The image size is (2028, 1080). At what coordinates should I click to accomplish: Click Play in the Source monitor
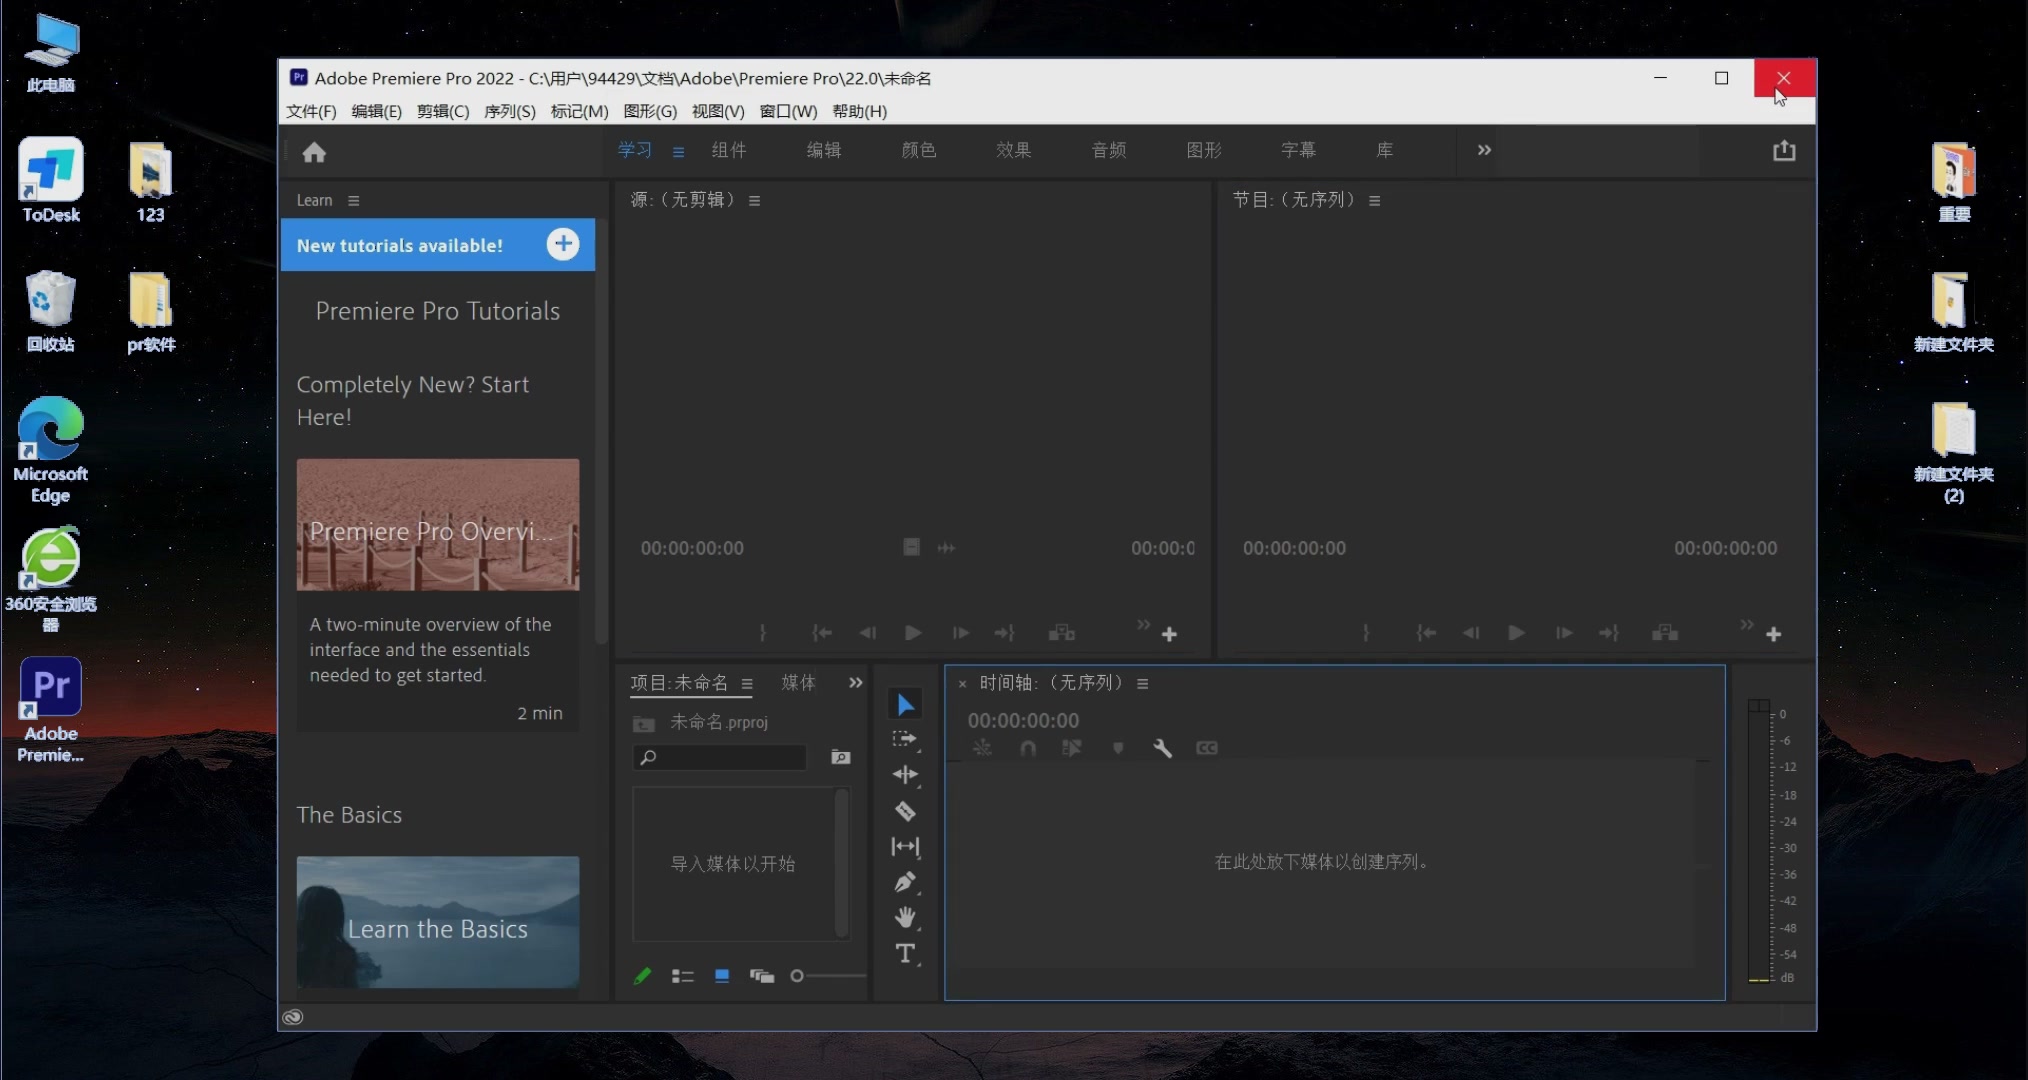[x=913, y=633]
